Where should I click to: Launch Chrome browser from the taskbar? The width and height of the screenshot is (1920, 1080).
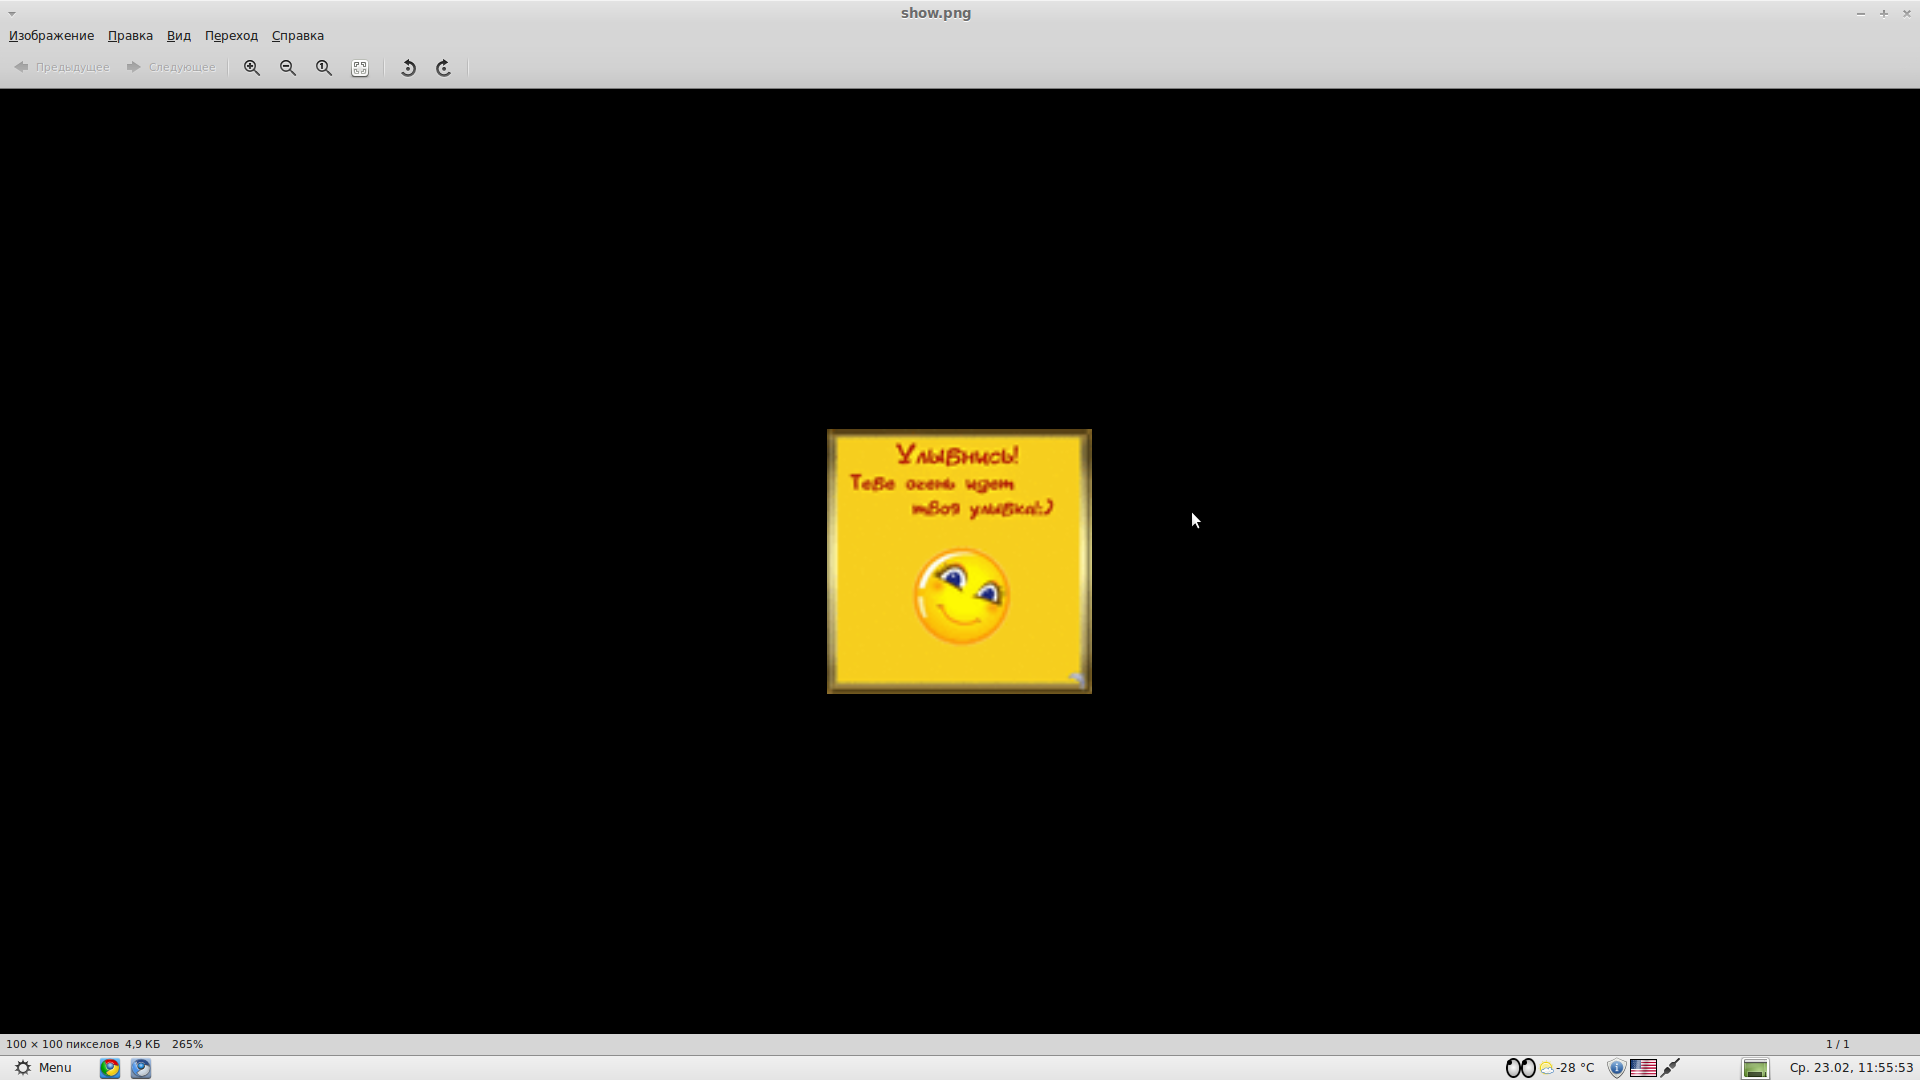(110, 1068)
